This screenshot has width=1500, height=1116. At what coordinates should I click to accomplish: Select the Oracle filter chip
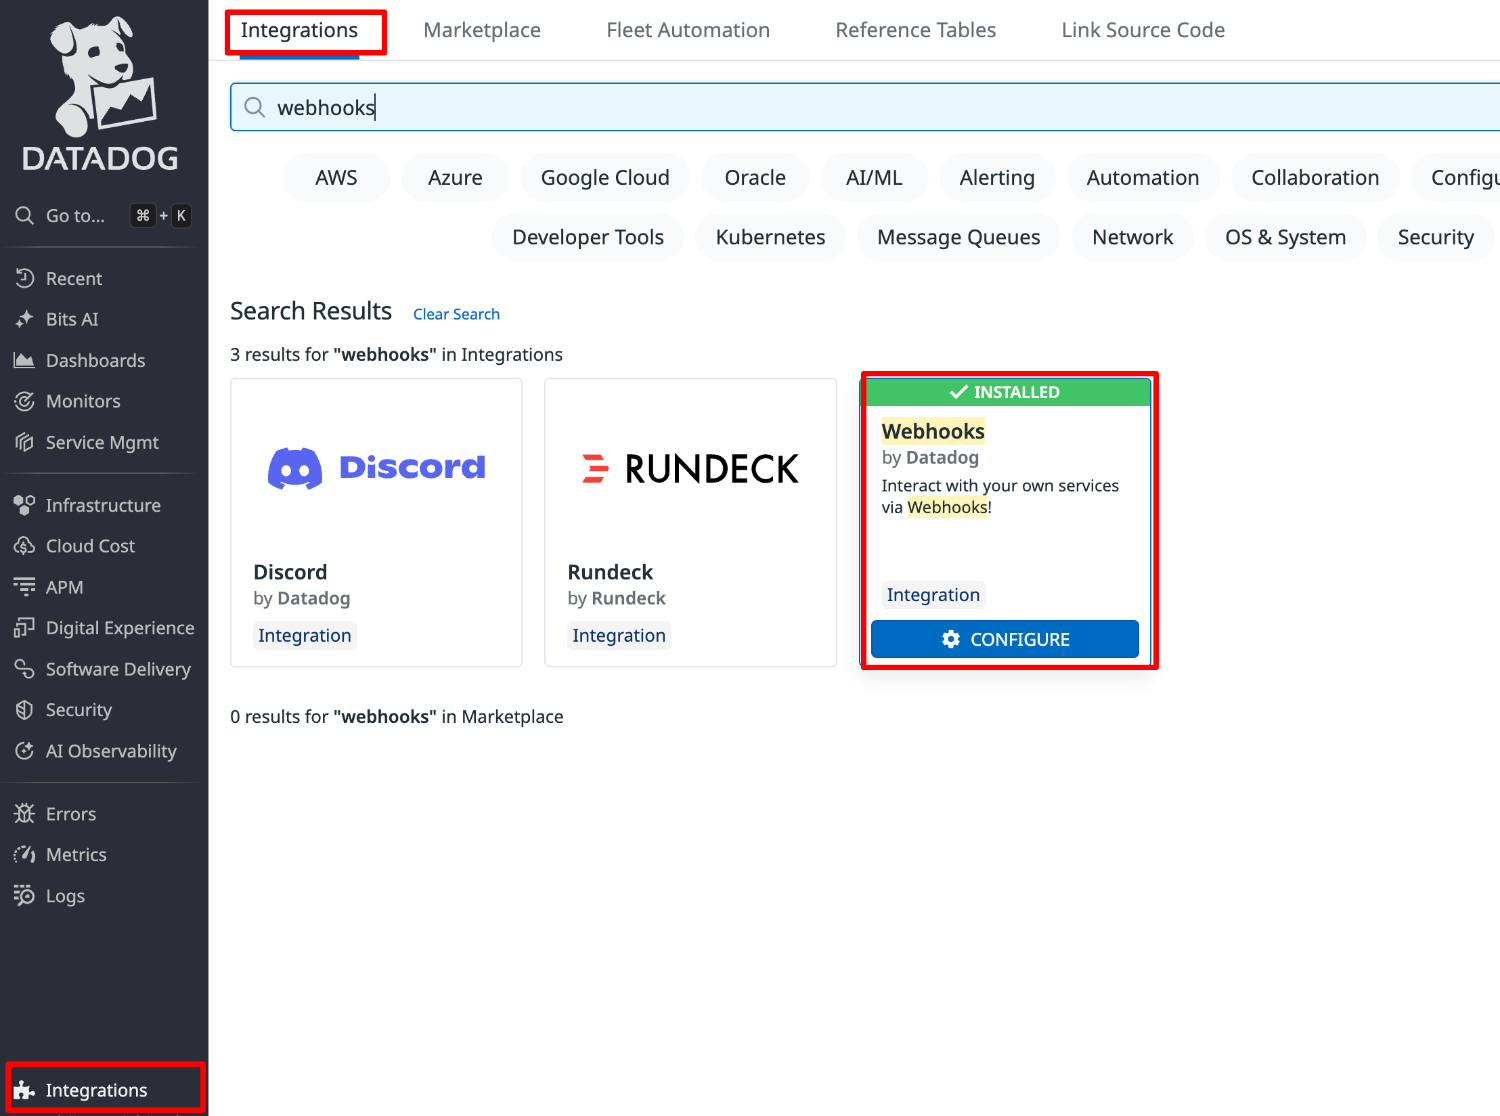pyautogui.click(x=755, y=178)
